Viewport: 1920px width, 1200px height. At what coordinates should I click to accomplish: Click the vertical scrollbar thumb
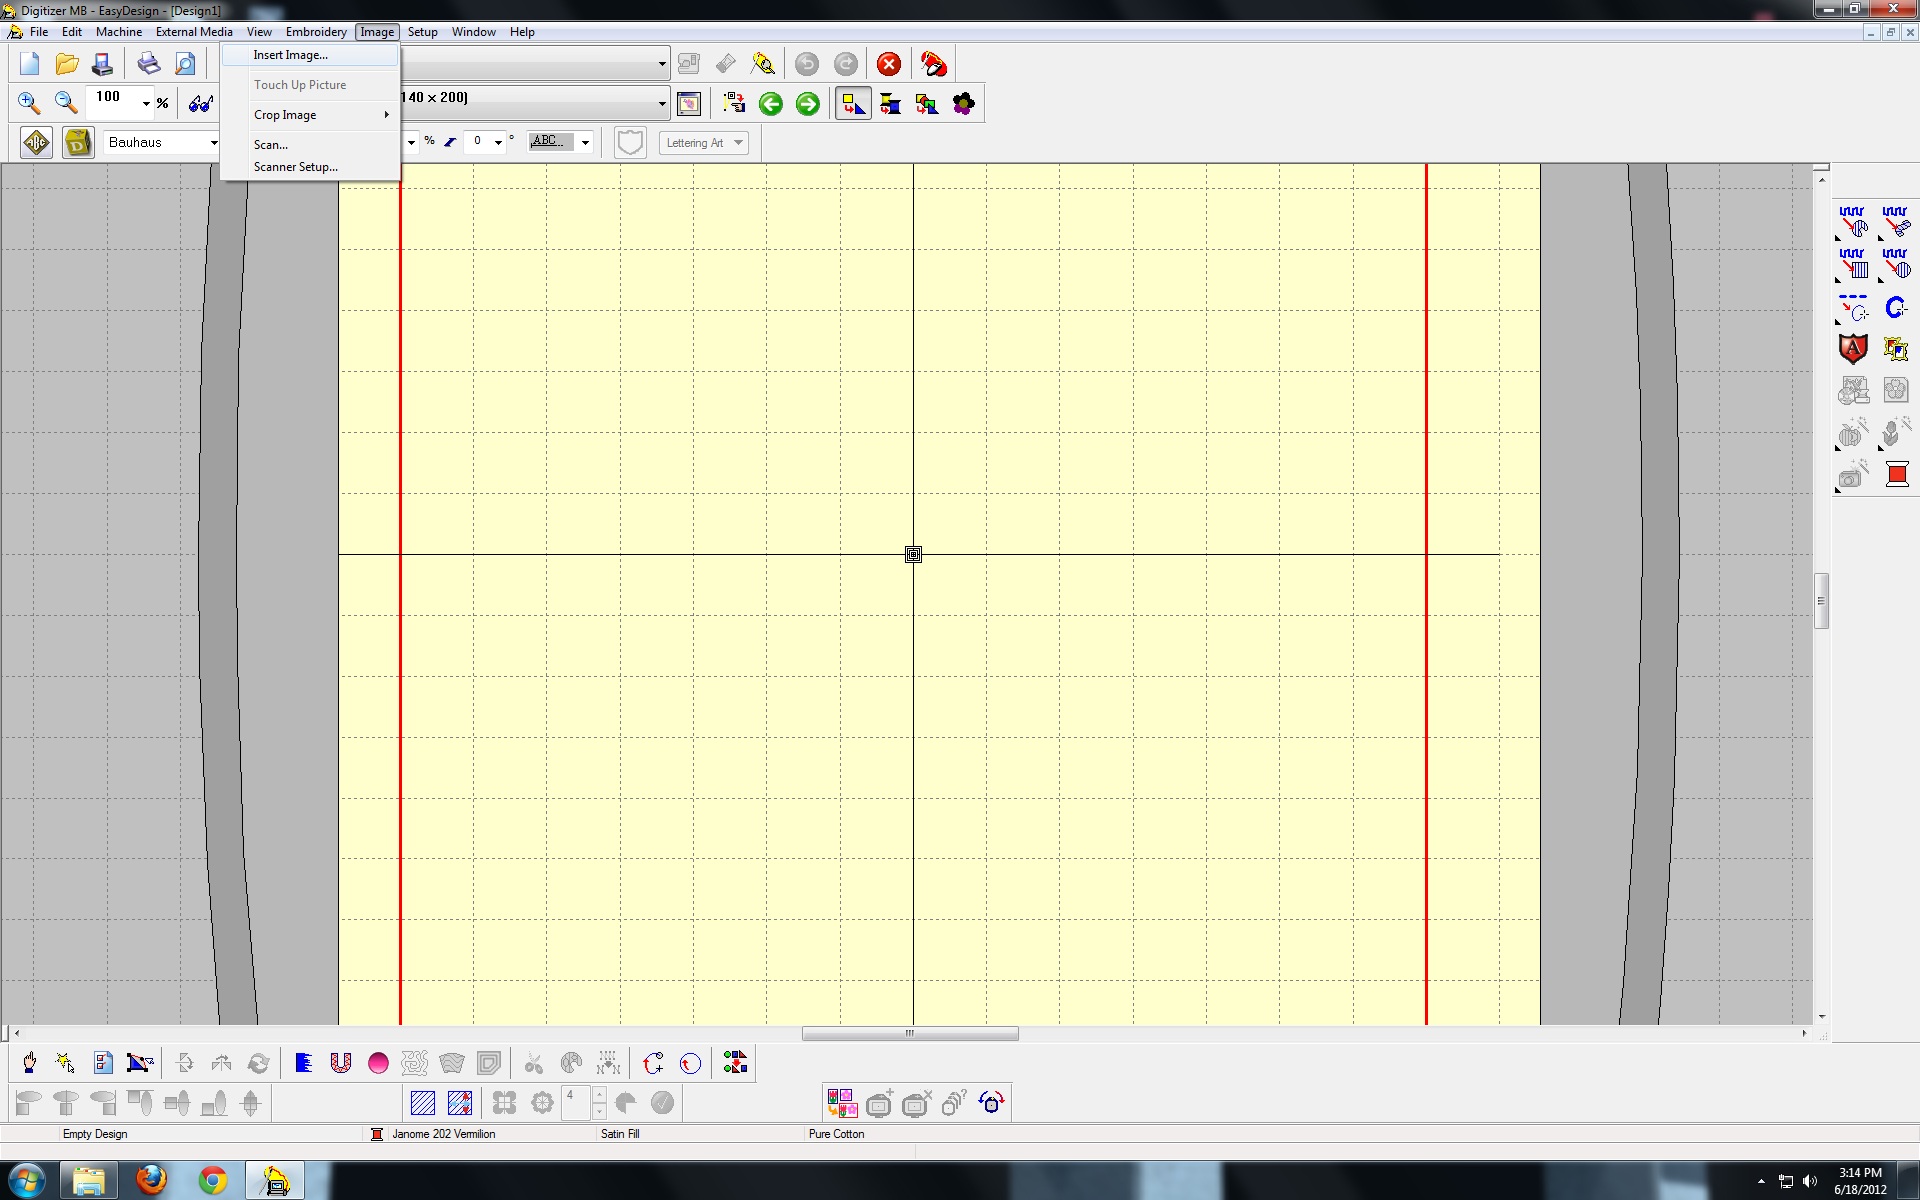click(x=1822, y=601)
